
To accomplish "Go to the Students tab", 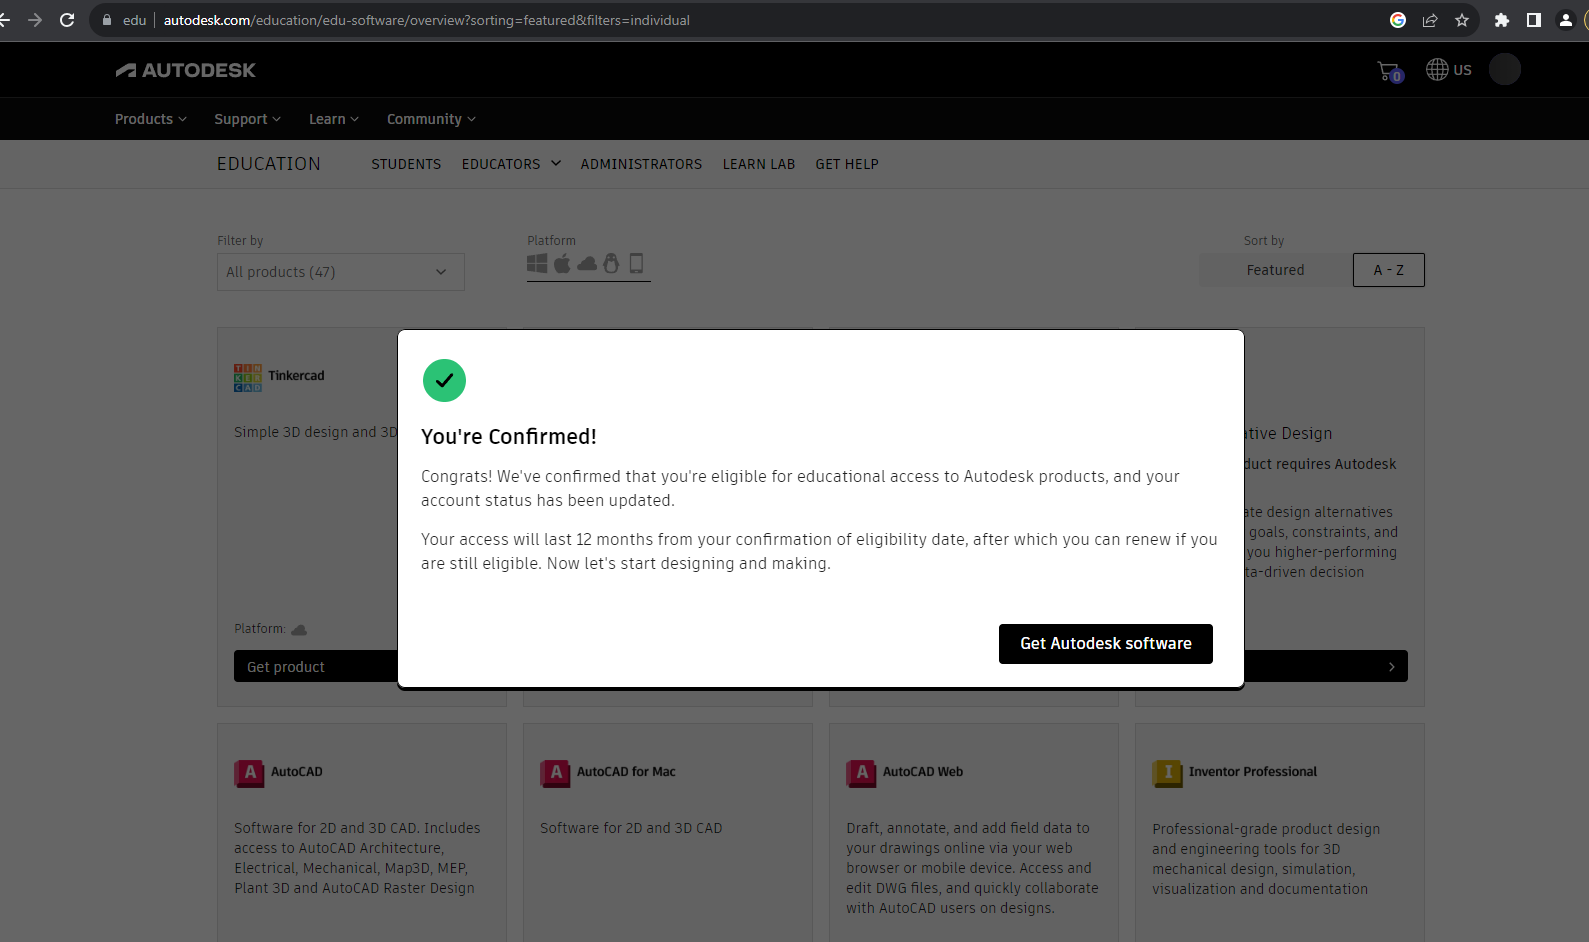I will tap(406, 164).
